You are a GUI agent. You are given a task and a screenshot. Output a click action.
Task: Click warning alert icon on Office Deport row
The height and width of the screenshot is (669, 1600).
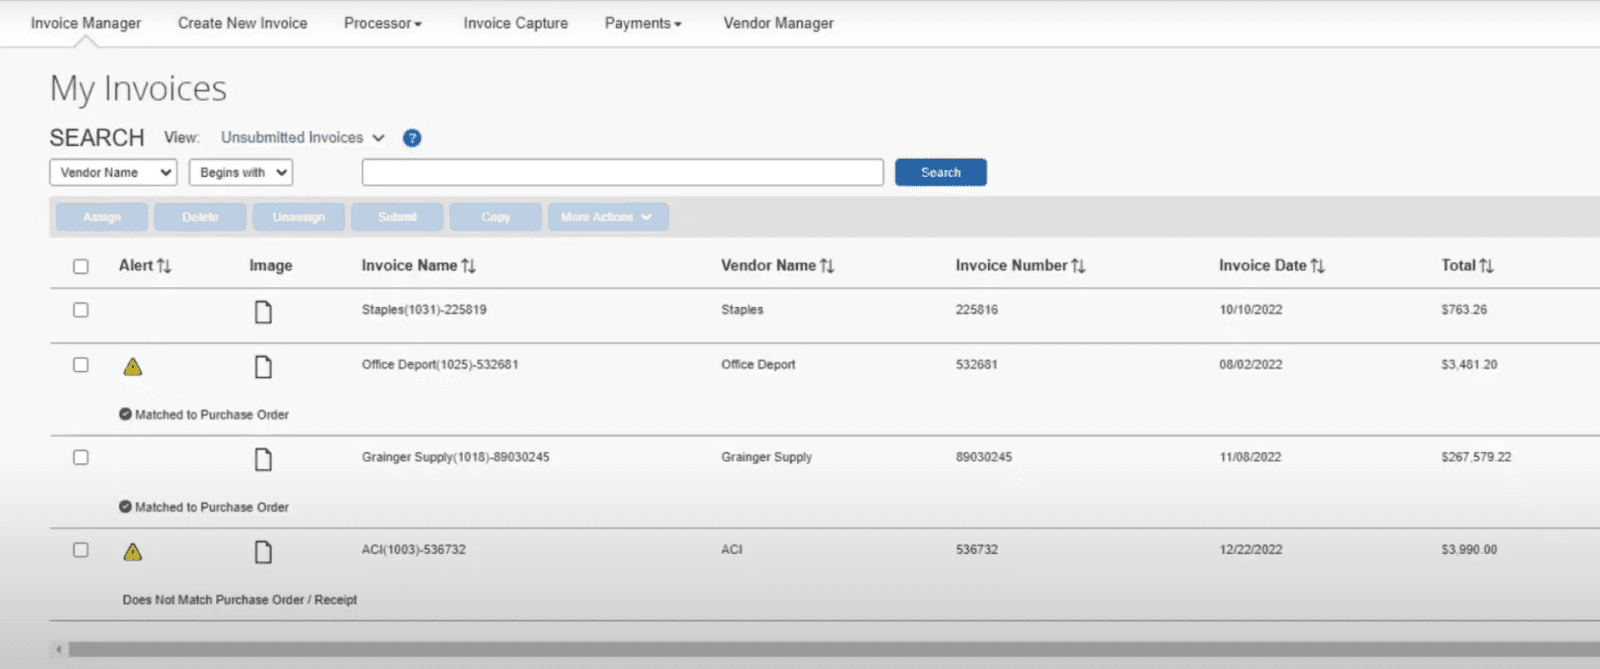click(x=132, y=367)
